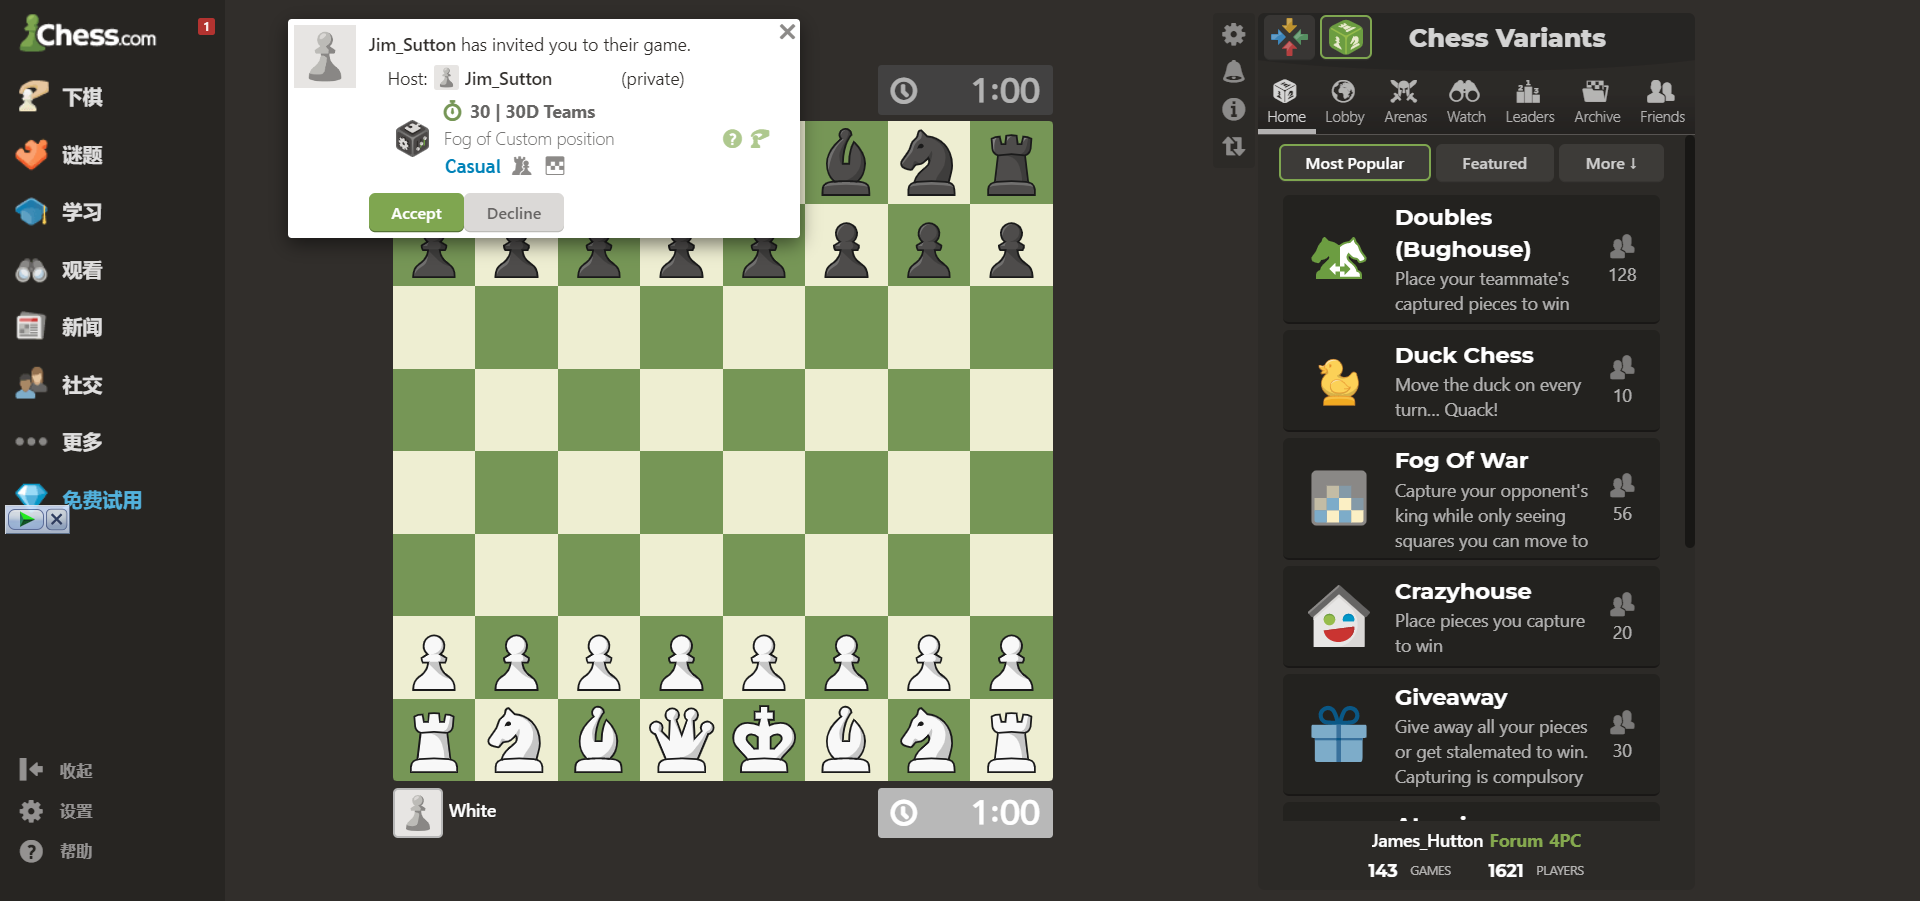
Task: Expand the 更多 more menu
Action: pos(60,442)
